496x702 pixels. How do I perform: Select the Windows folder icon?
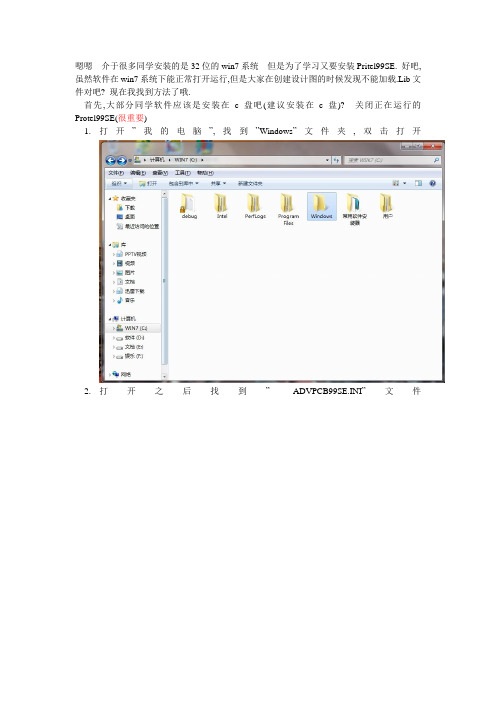(321, 206)
